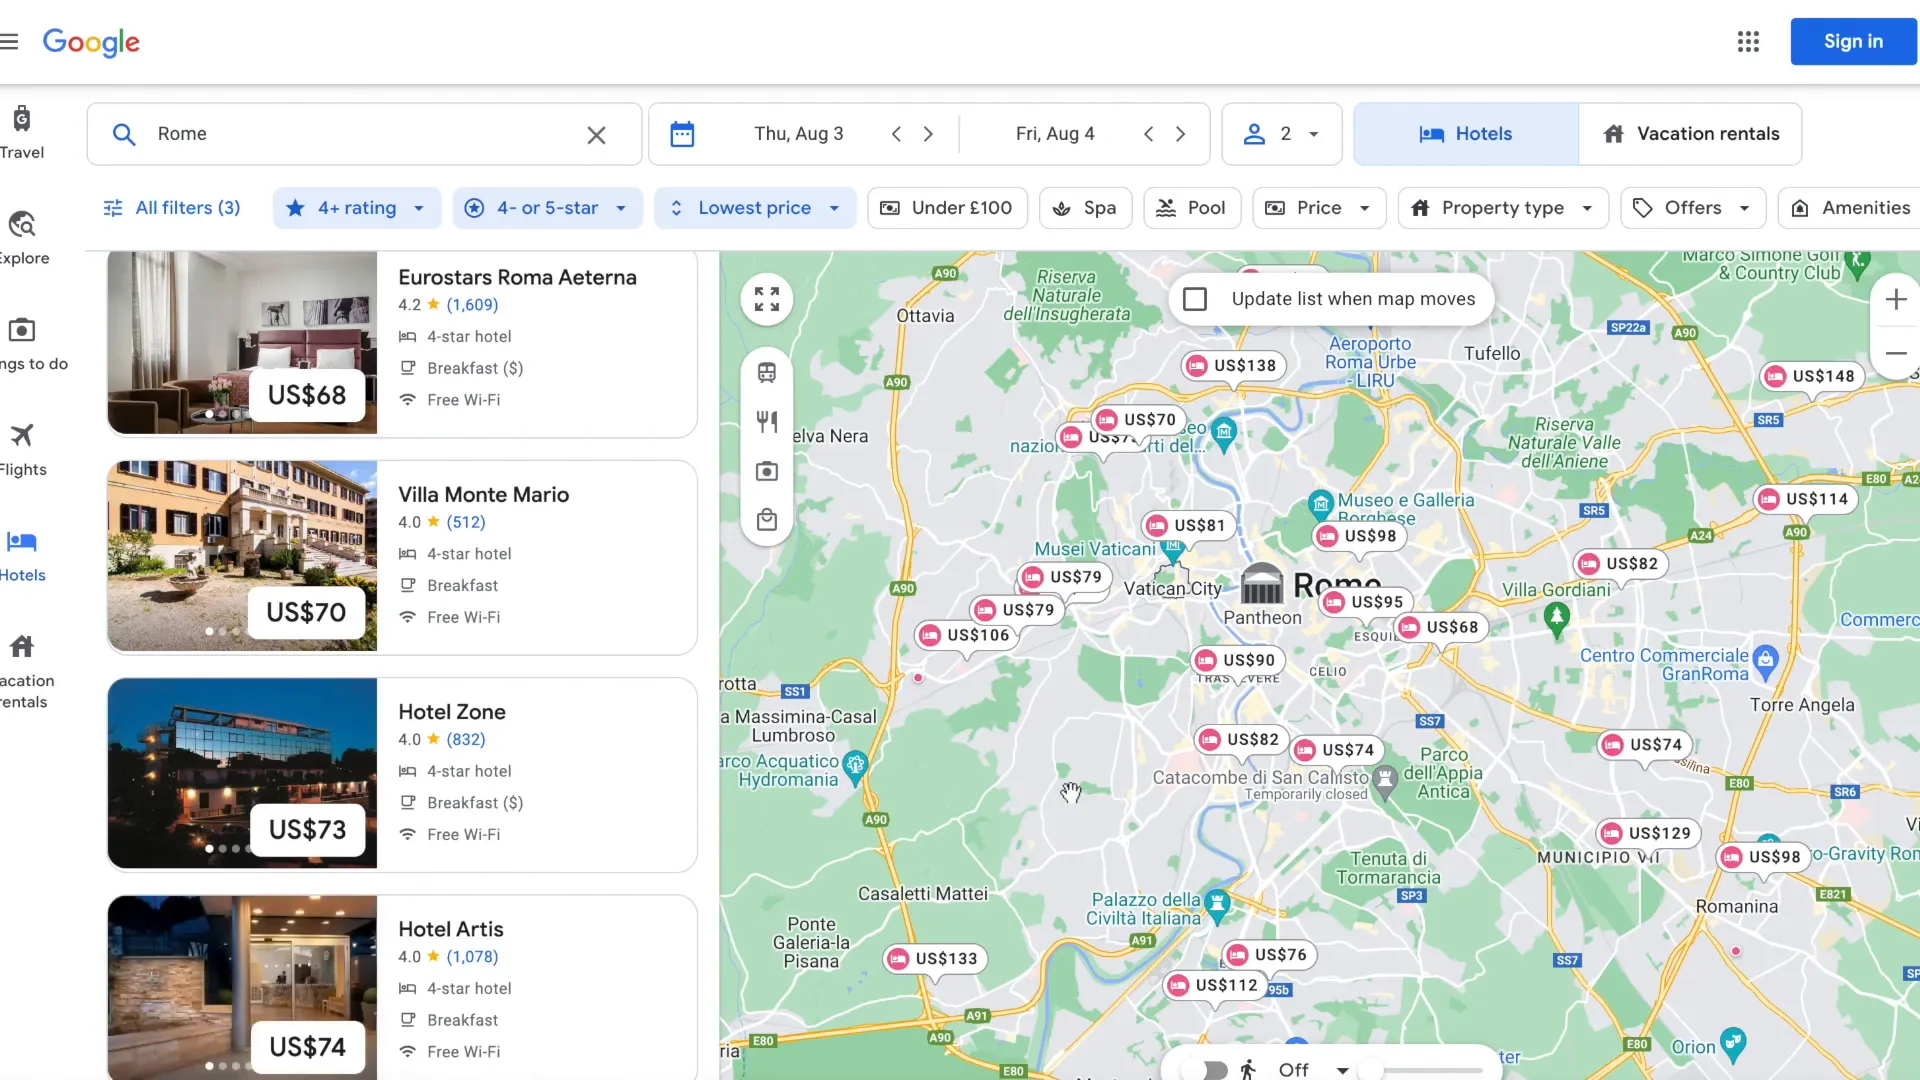Open Flights in sidebar

[21, 450]
